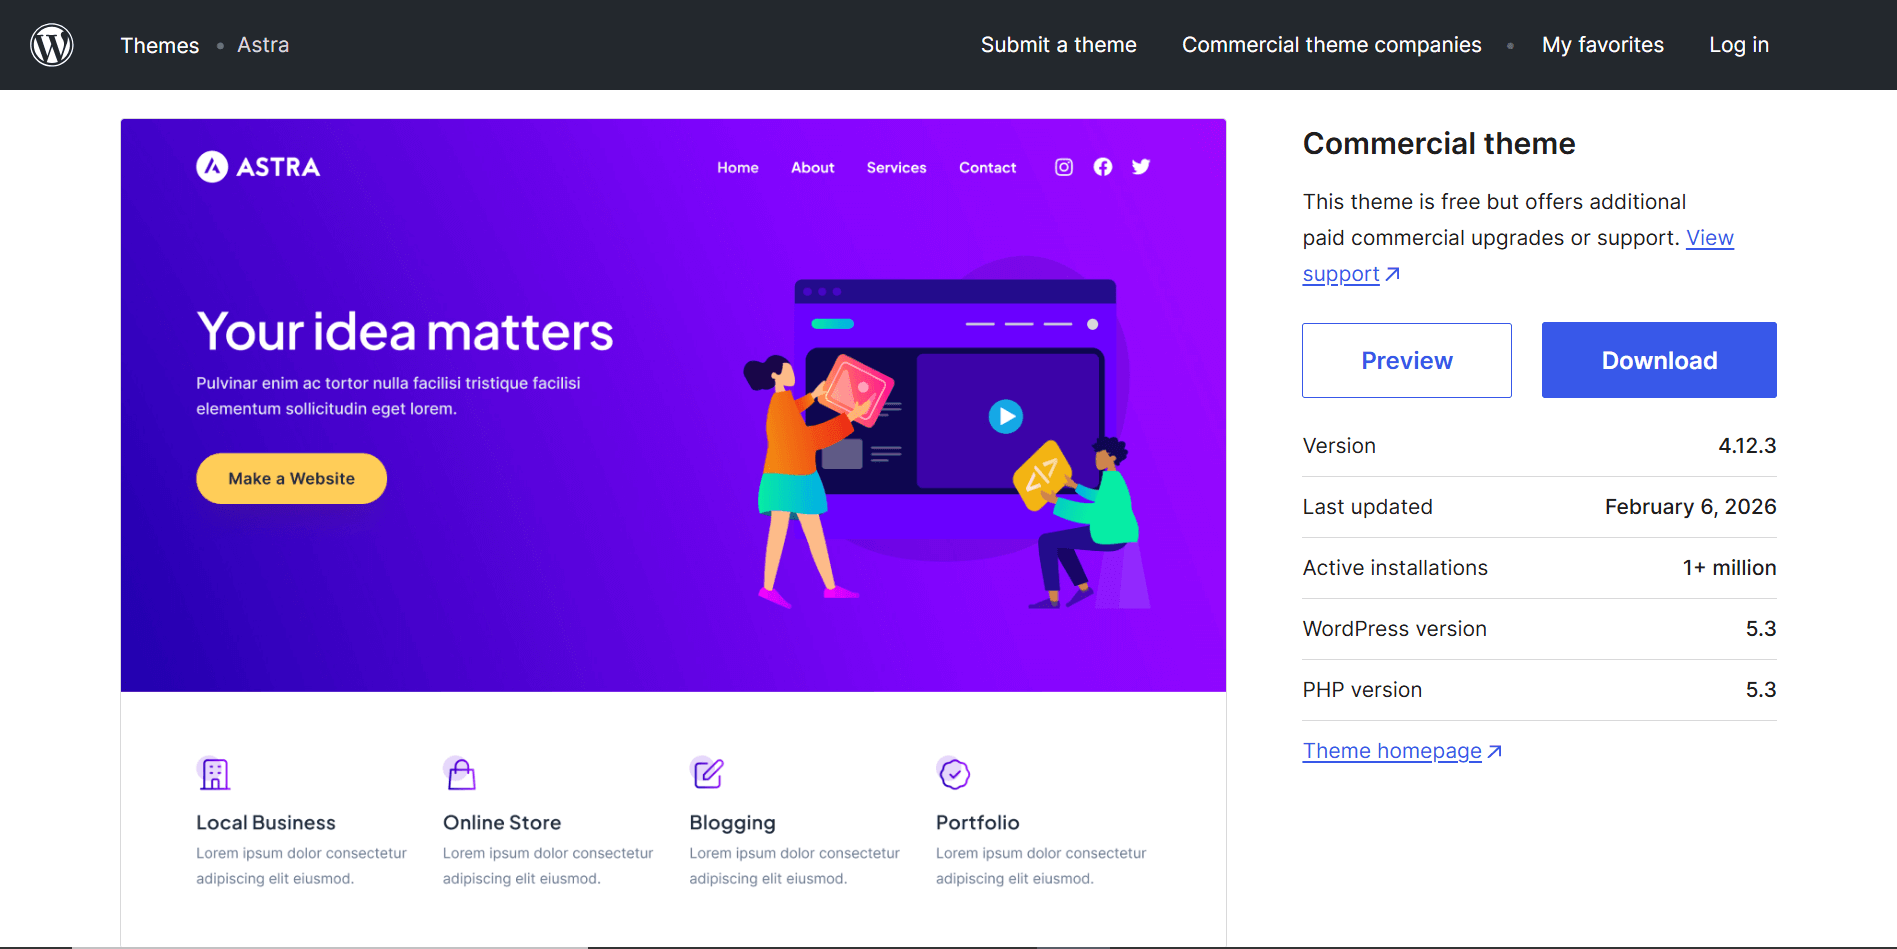1897x949 pixels.
Task: Click Contact in the preview navigation
Action: tap(988, 168)
